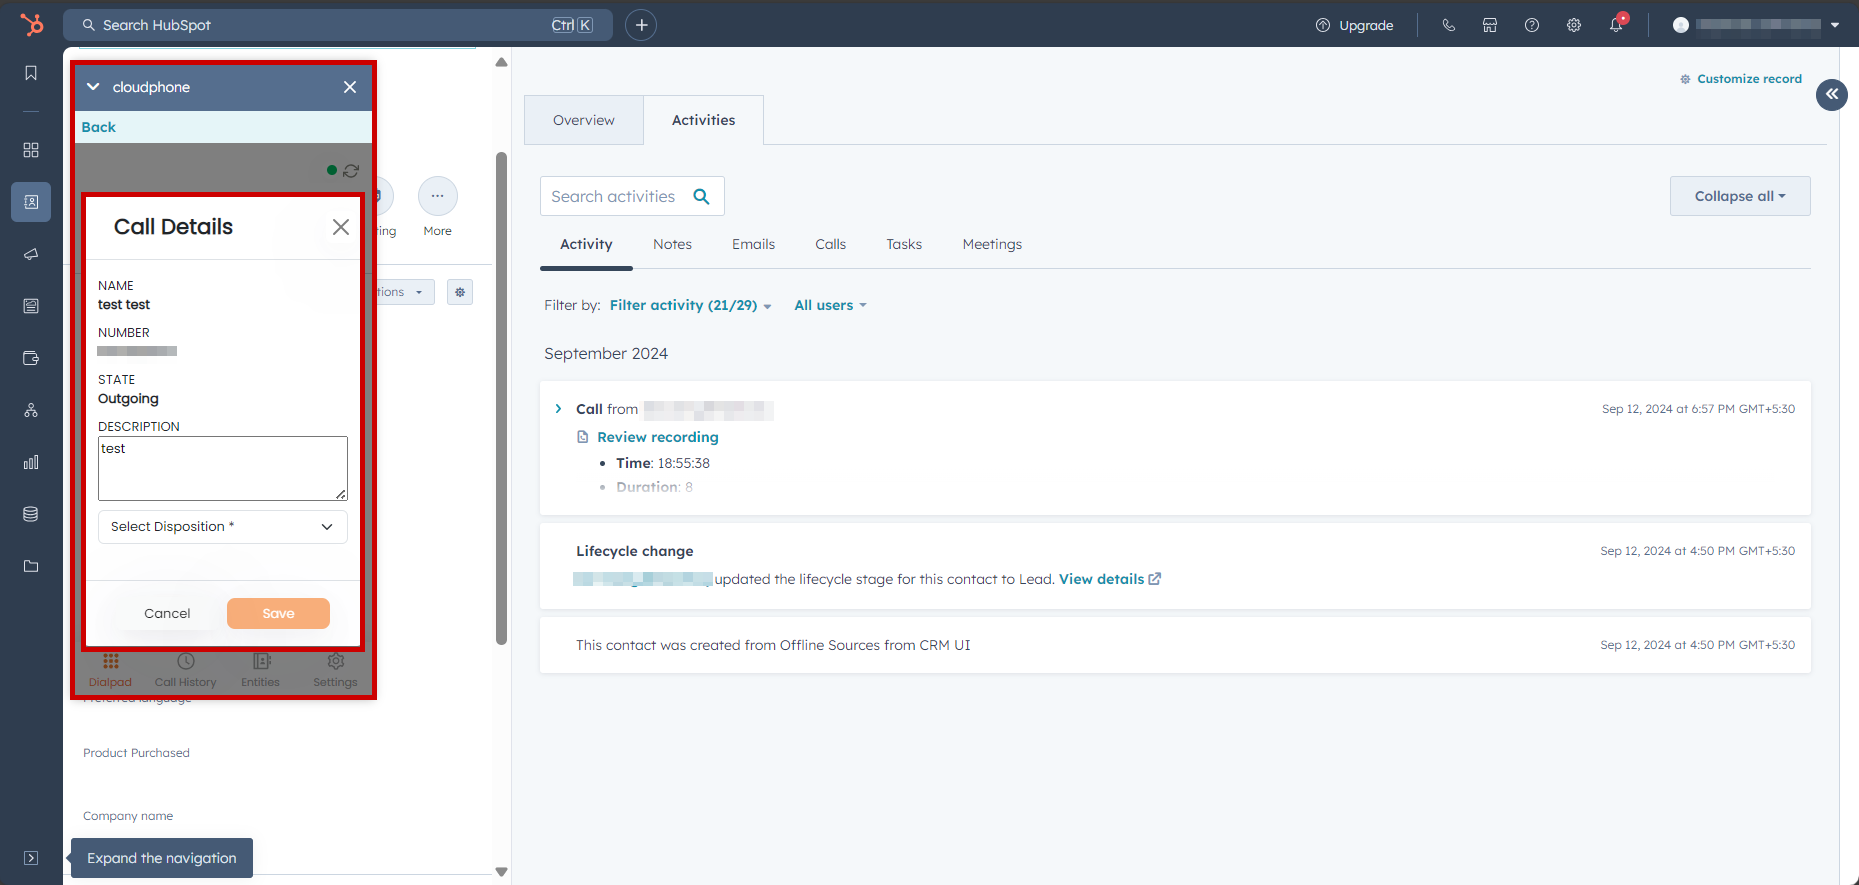Click the refresh icon in cloudphone widget
Image resolution: width=1859 pixels, height=885 pixels.
(351, 171)
